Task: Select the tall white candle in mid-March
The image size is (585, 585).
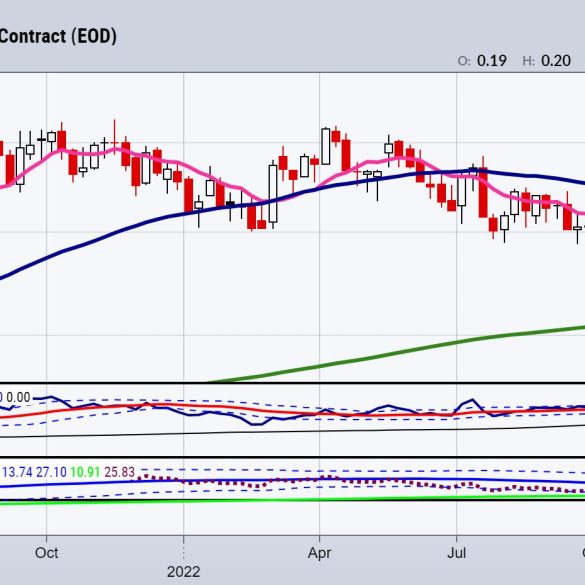Action: tap(273, 194)
